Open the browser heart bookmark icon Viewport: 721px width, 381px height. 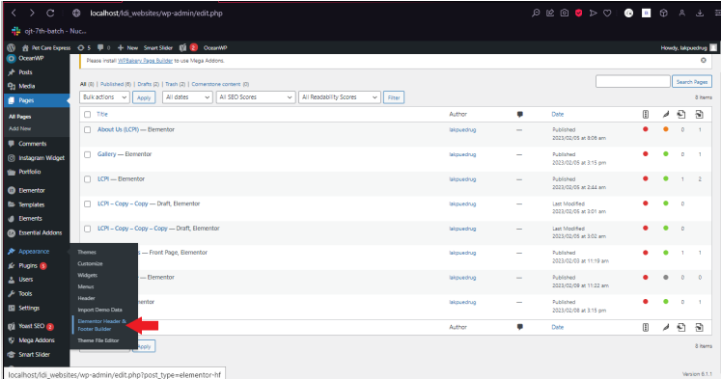click(607, 13)
